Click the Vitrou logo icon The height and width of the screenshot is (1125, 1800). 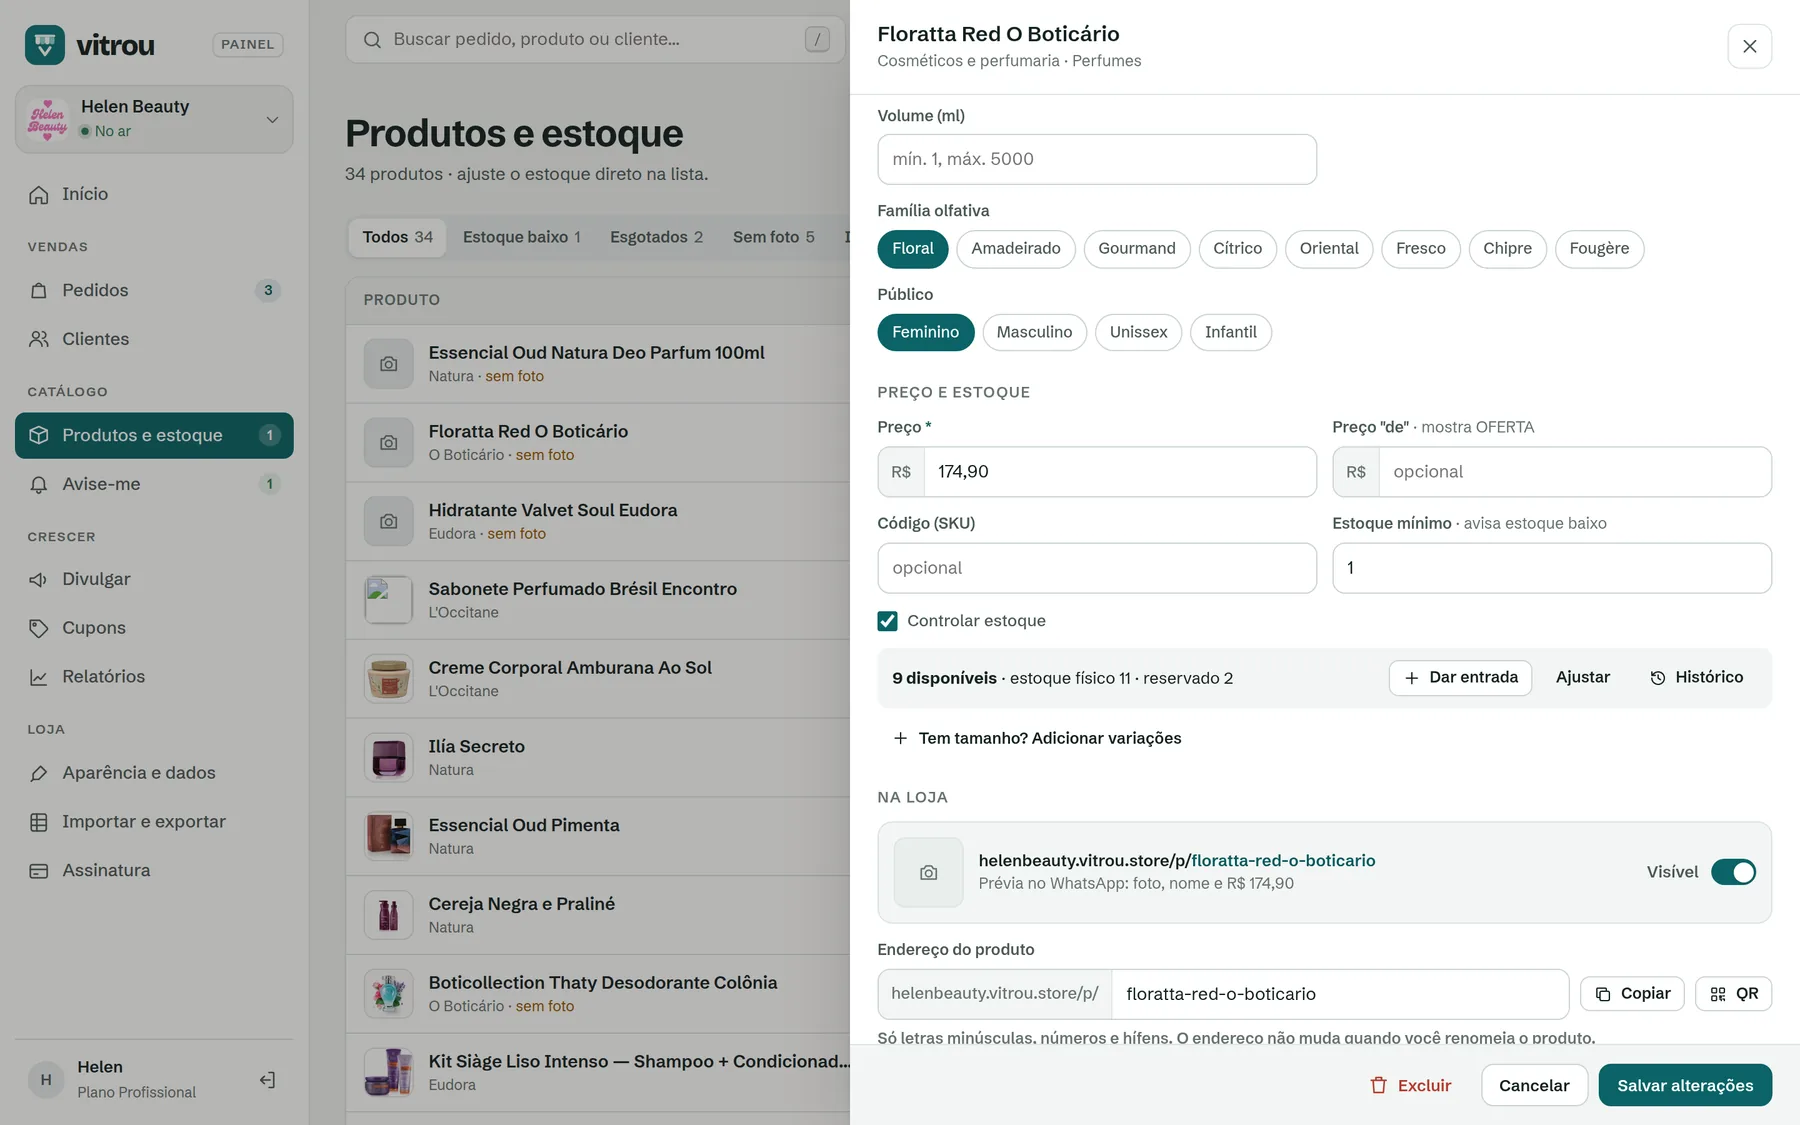coord(44,45)
